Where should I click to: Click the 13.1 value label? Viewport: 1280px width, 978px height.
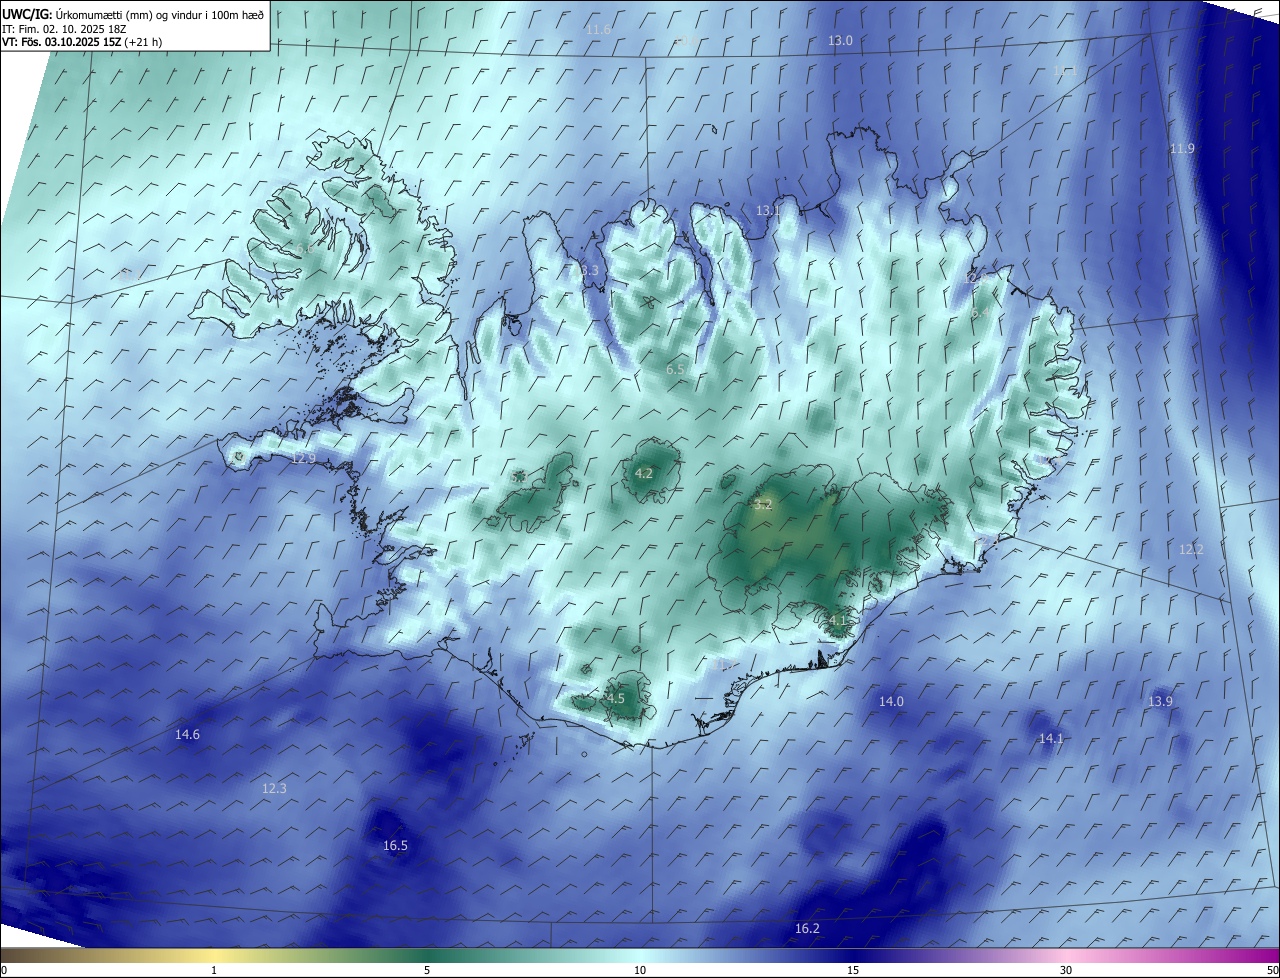coord(767,211)
